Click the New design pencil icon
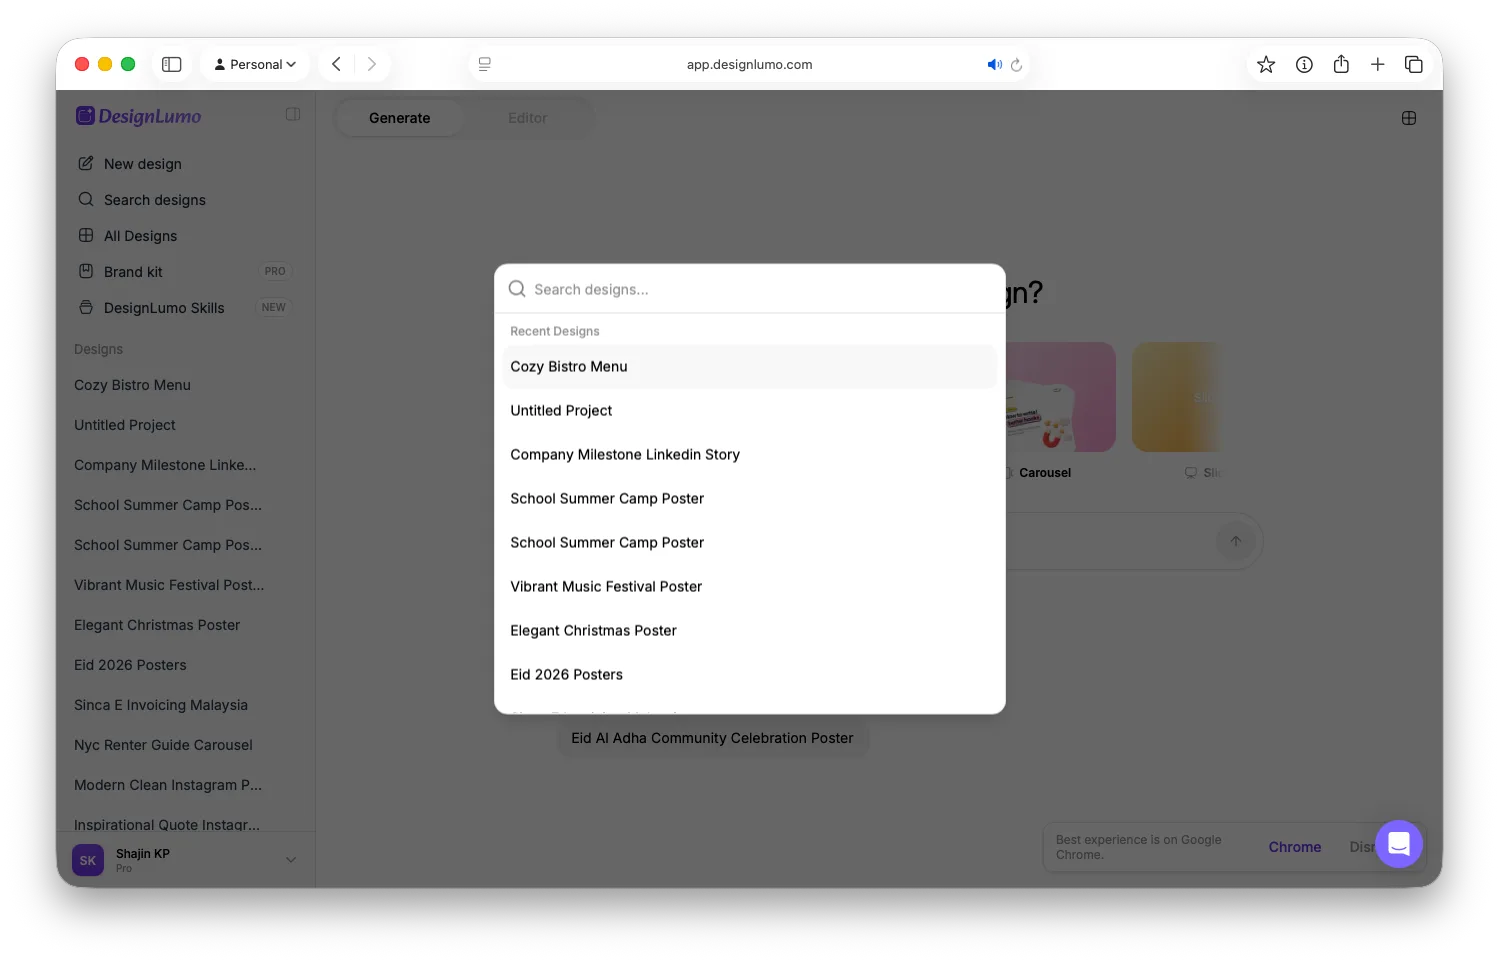Screen dimensions: 1499x962 [x=86, y=163]
